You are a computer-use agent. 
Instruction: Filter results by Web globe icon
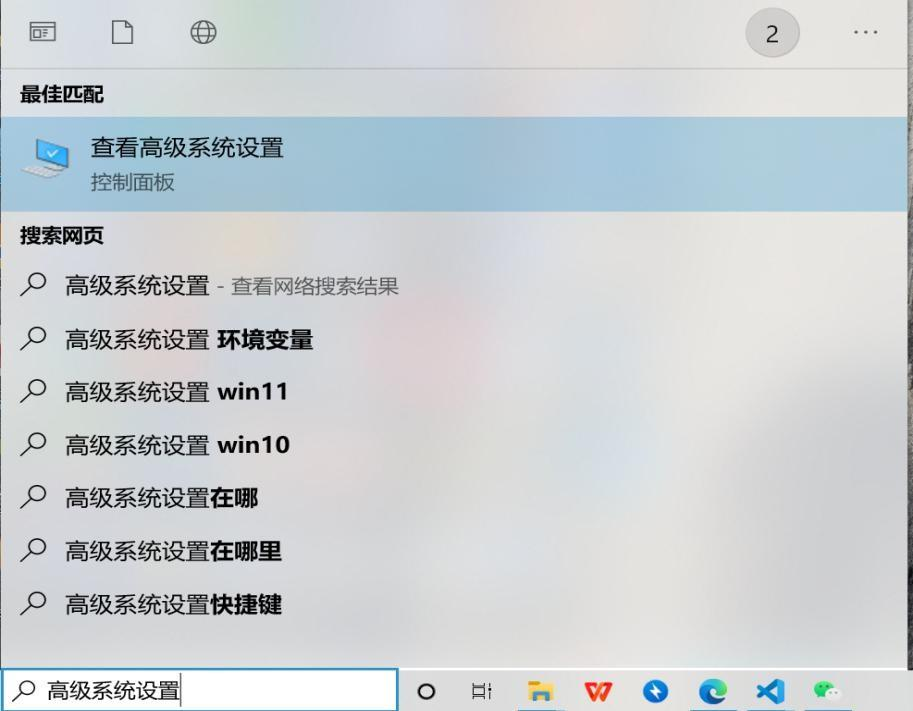tap(203, 32)
